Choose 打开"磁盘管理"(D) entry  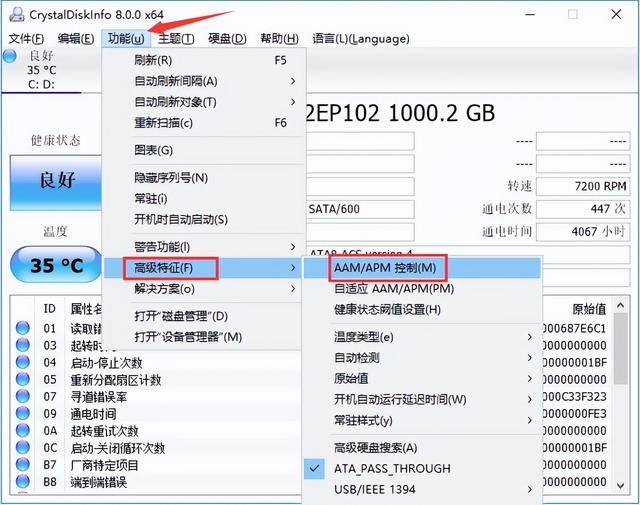[x=203, y=316]
